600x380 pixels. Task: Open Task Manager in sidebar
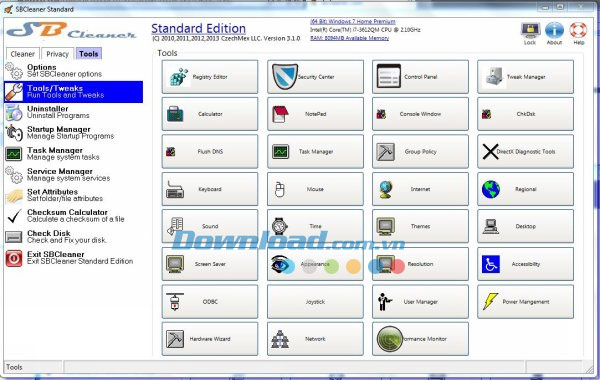(73, 154)
